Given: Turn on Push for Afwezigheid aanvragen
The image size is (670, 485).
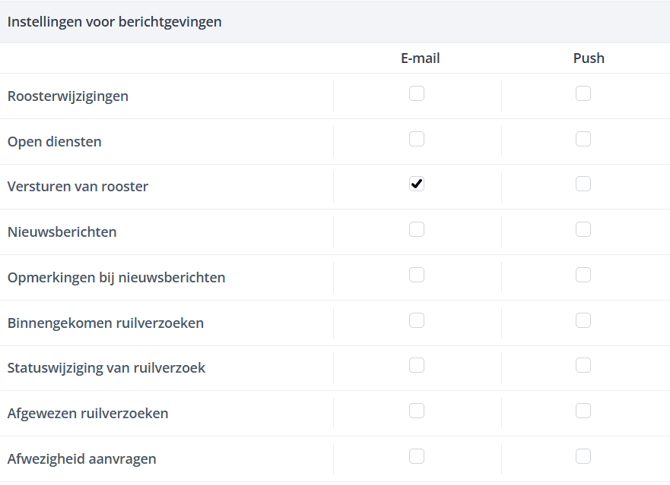Looking at the screenshot, I should pyautogui.click(x=583, y=457).
